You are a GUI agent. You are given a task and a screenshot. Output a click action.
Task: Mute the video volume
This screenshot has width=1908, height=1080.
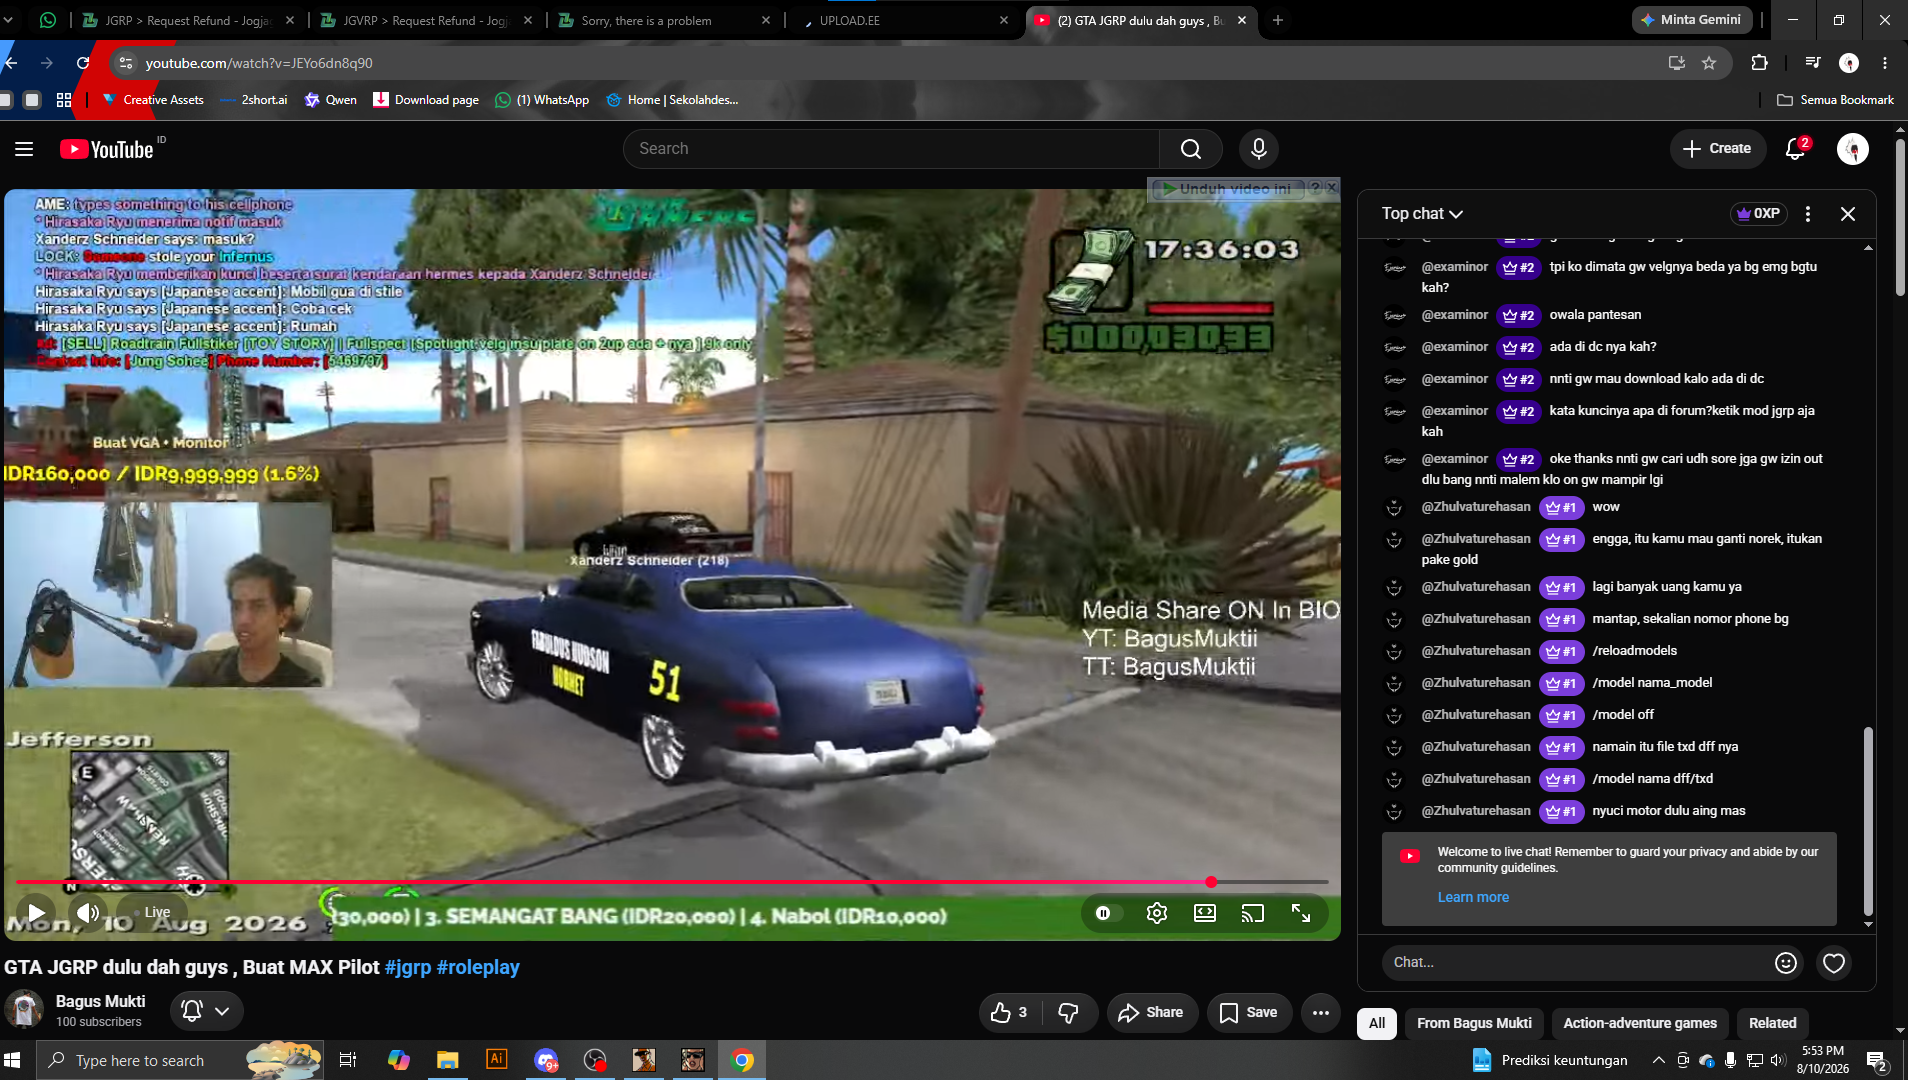click(88, 912)
